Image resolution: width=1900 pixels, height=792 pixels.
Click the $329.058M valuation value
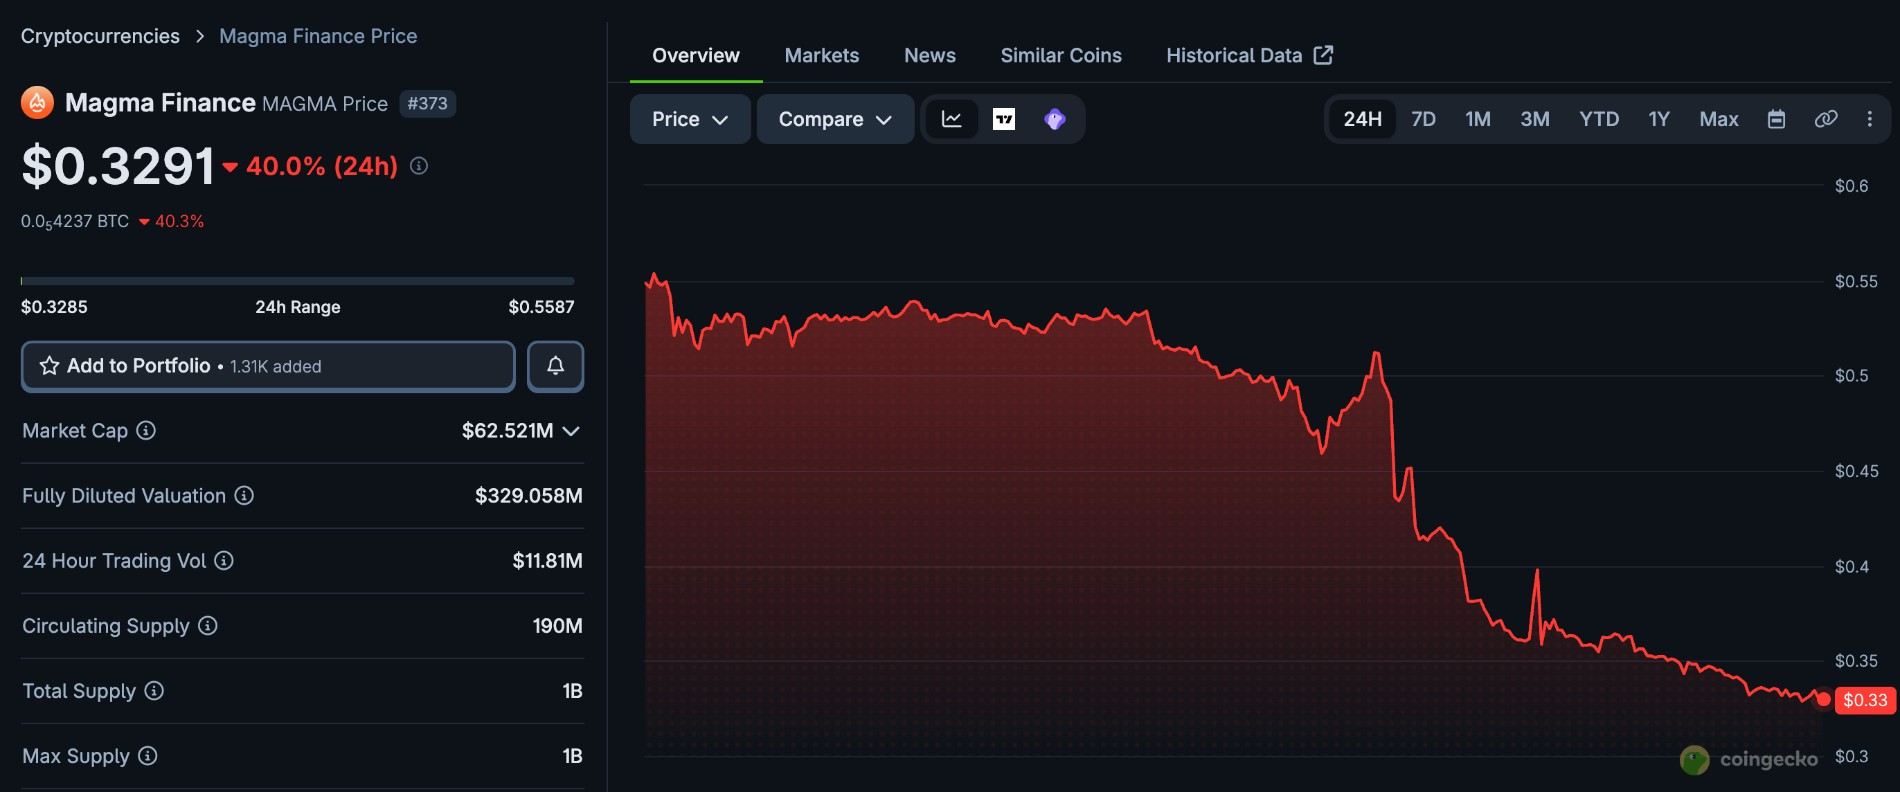[528, 496]
